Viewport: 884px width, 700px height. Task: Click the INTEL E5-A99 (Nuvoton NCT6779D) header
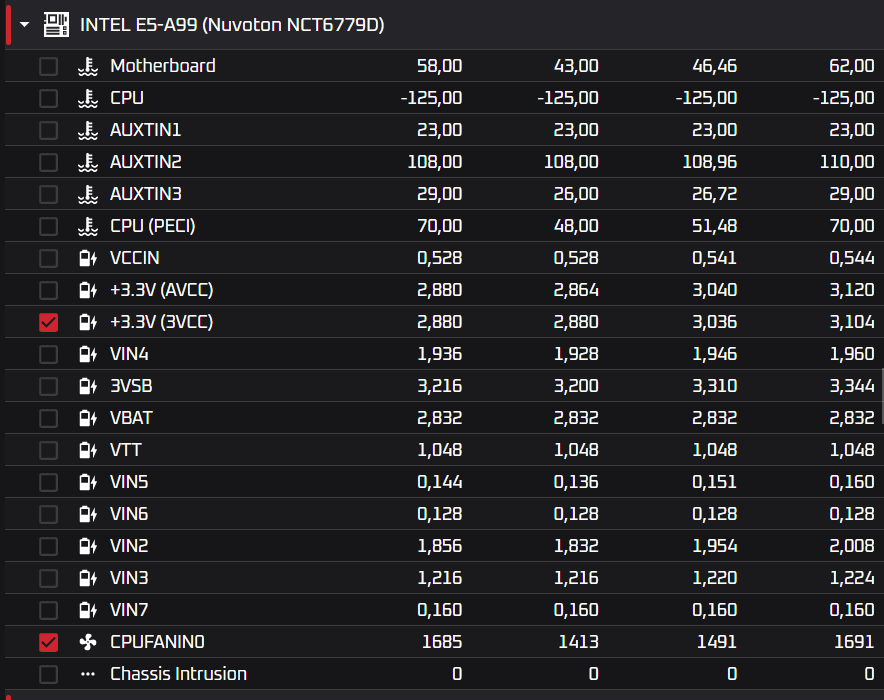[232, 25]
